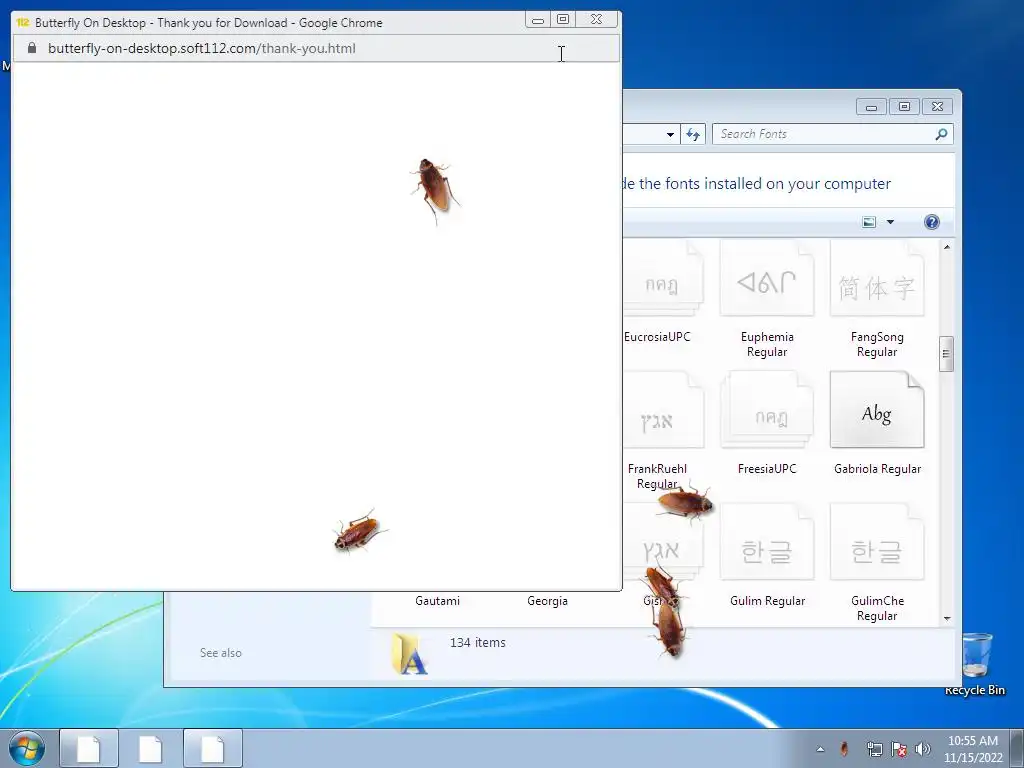The height and width of the screenshot is (768, 1024).
Task: Click the clock showing 10:55 AM
Action: pyautogui.click(x=973, y=748)
